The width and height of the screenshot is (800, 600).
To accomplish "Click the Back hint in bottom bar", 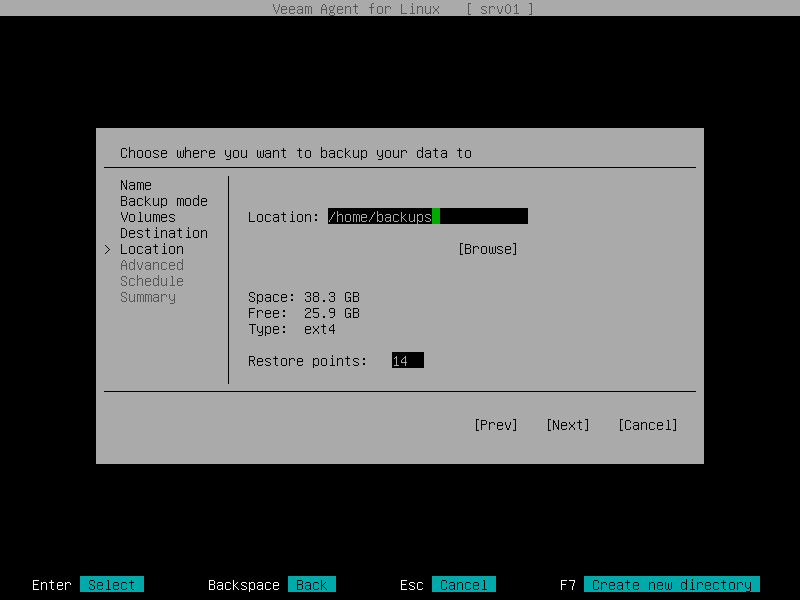I will point(312,585).
